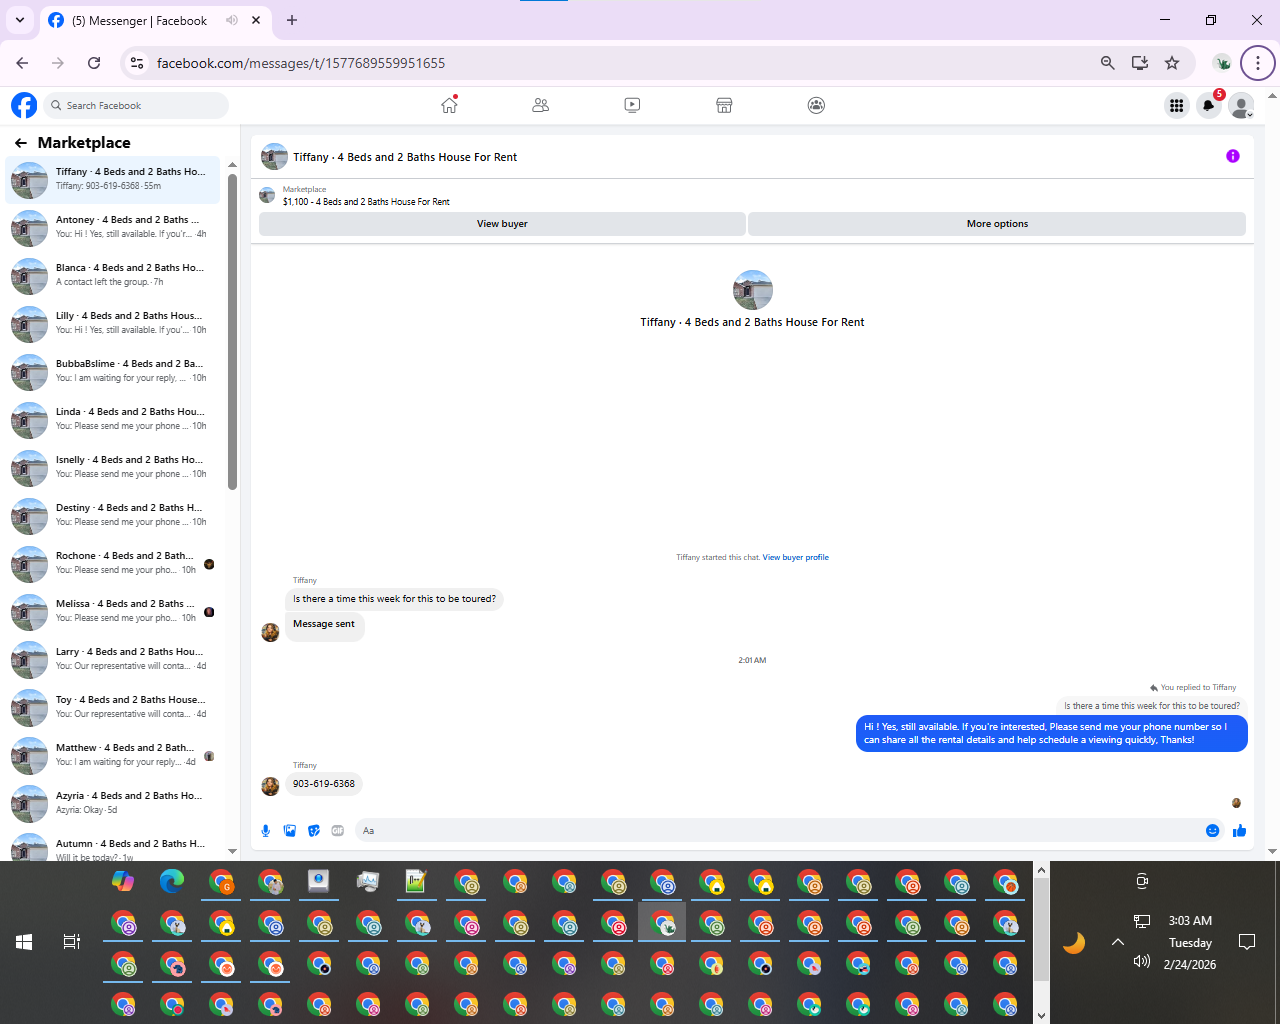
Task: Open the Linda conversation
Action: (x=112, y=419)
